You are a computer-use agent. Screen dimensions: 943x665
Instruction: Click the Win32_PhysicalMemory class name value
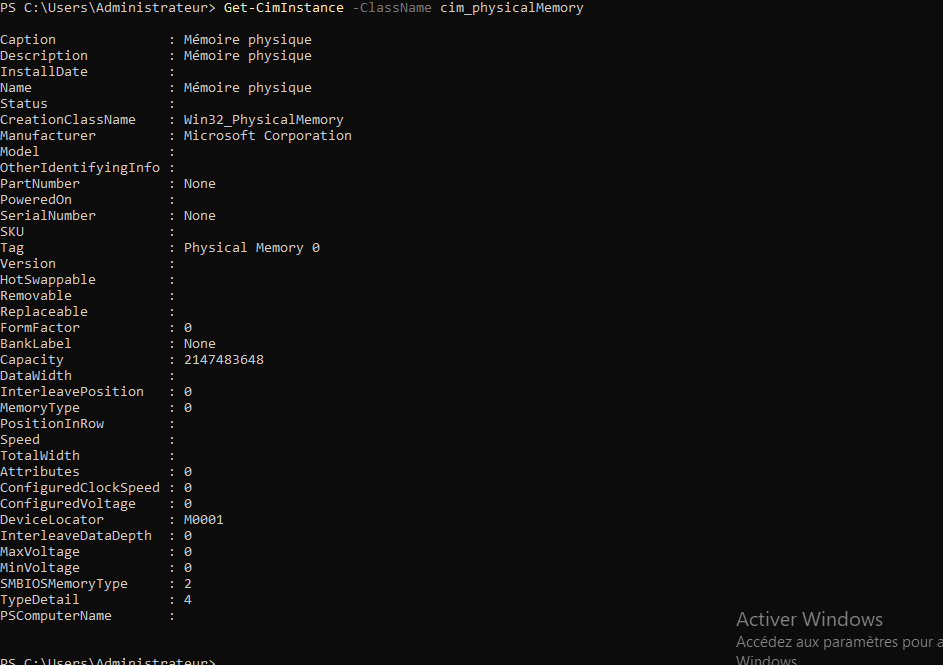click(x=264, y=120)
